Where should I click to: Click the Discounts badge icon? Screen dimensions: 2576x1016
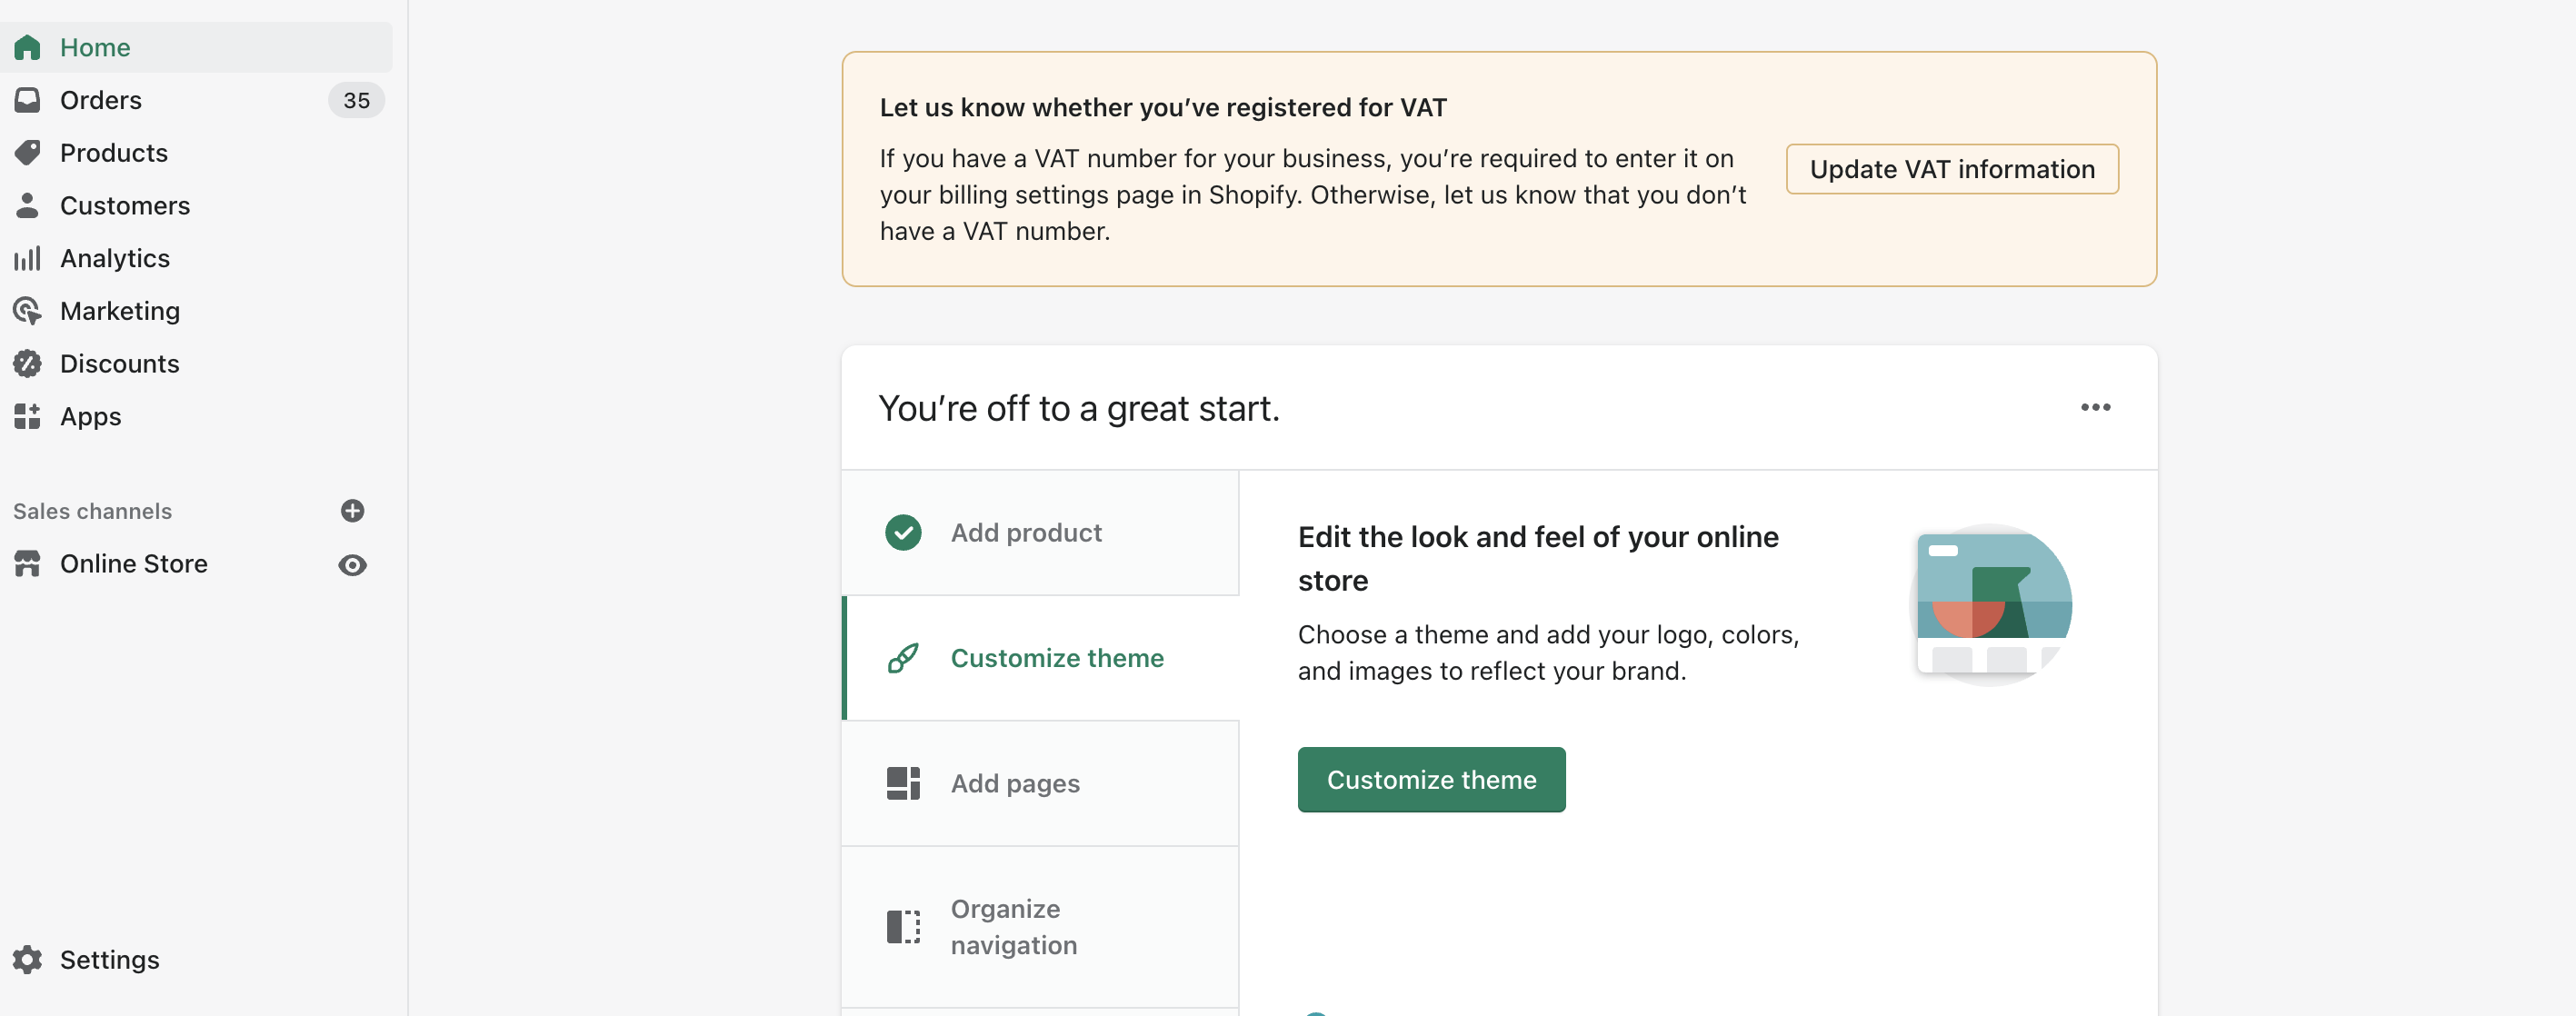click(x=27, y=363)
